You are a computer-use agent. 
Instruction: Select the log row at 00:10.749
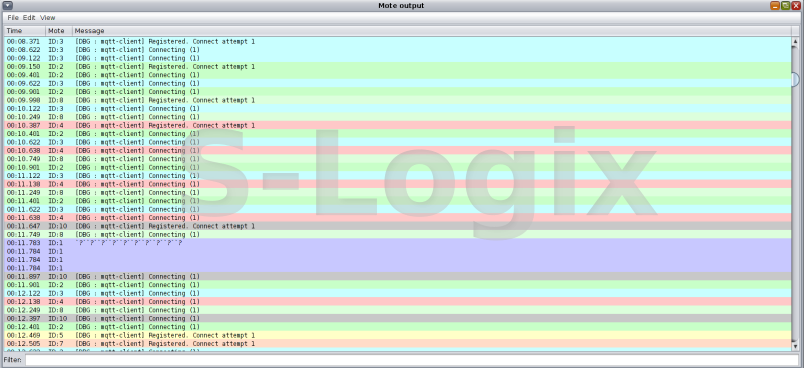(x=397, y=159)
